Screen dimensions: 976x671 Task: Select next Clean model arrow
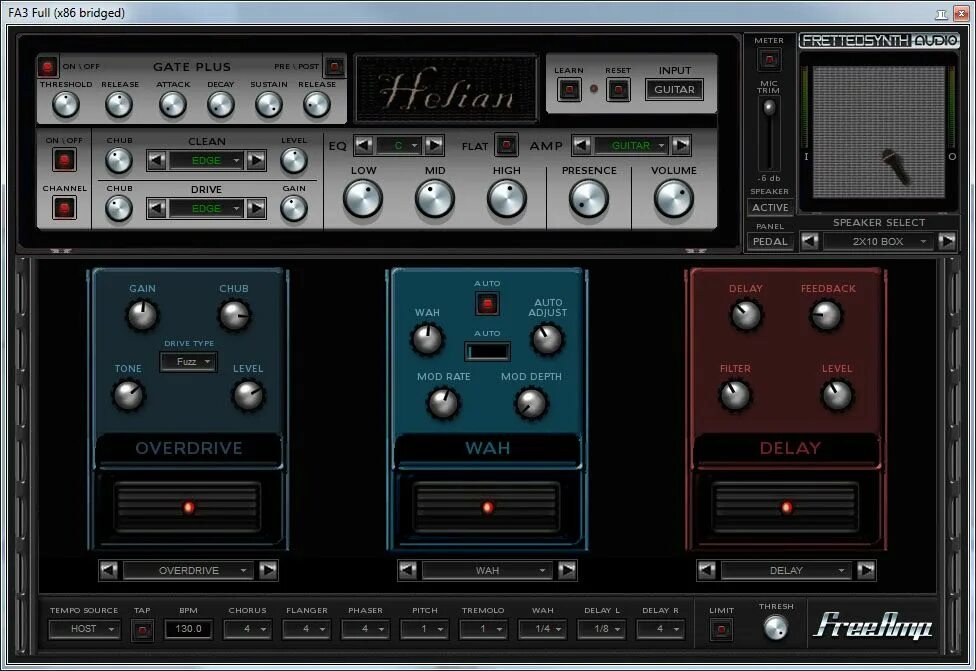pyautogui.click(x=256, y=160)
